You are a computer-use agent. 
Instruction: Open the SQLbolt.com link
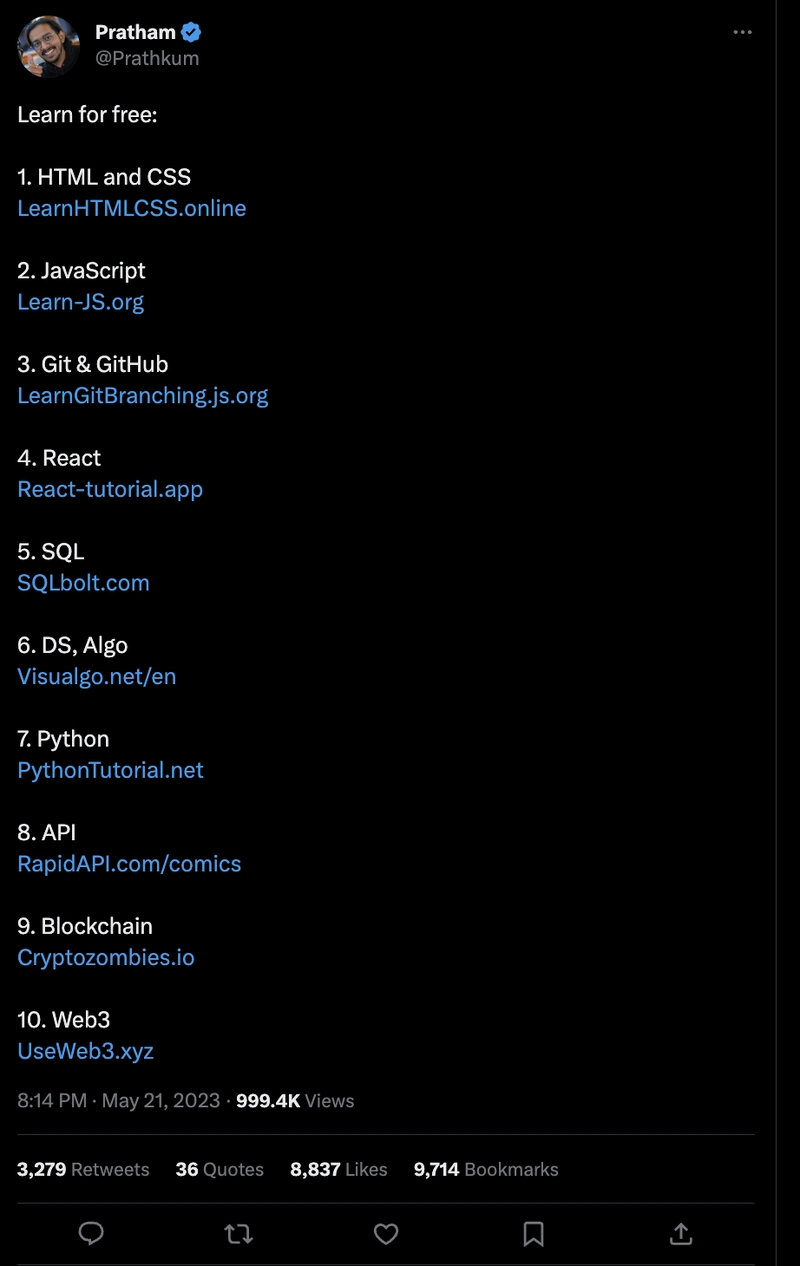pyautogui.click(x=83, y=583)
